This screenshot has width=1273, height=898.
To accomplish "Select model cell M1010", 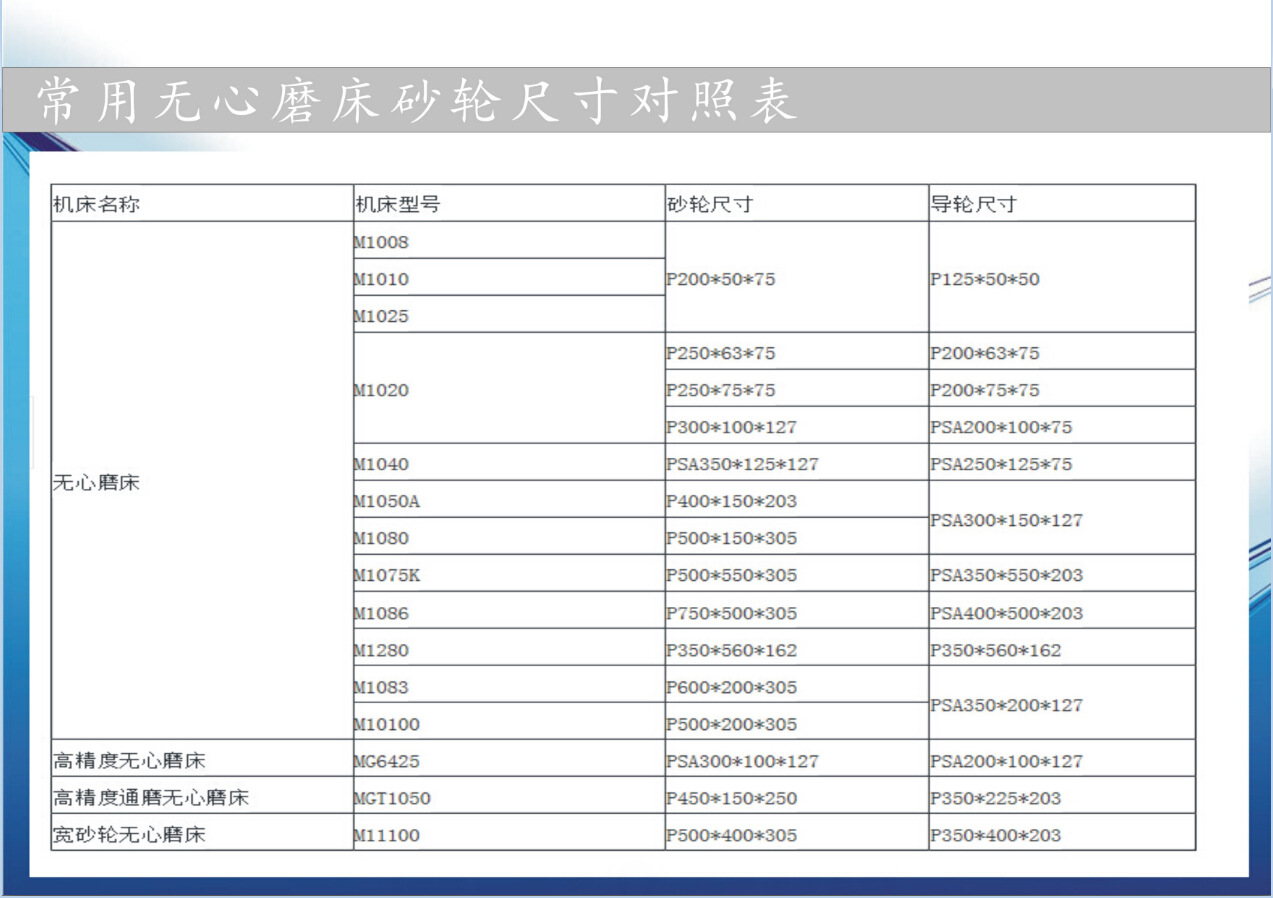I will pos(509,277).
